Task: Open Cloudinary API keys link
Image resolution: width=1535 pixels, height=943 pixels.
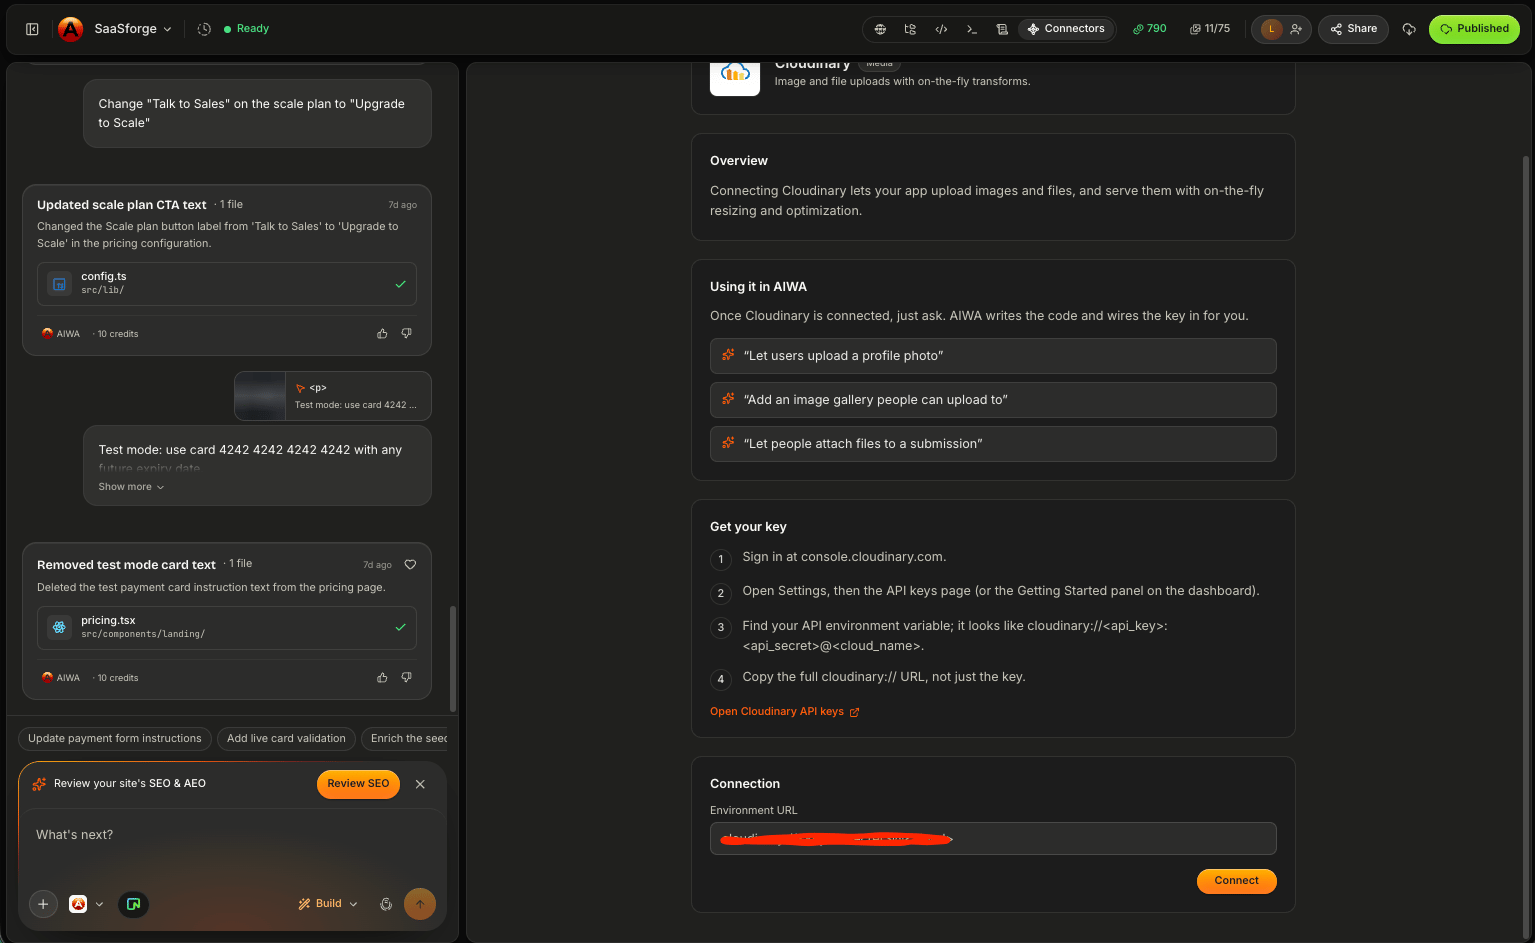Action: coord(785,712)
